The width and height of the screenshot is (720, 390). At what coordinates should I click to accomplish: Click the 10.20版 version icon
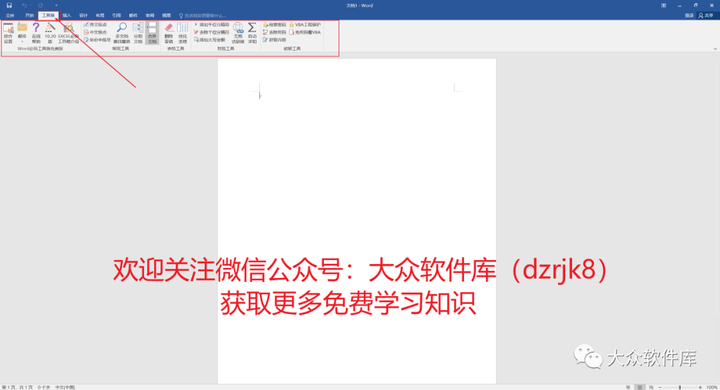(50, 34)
